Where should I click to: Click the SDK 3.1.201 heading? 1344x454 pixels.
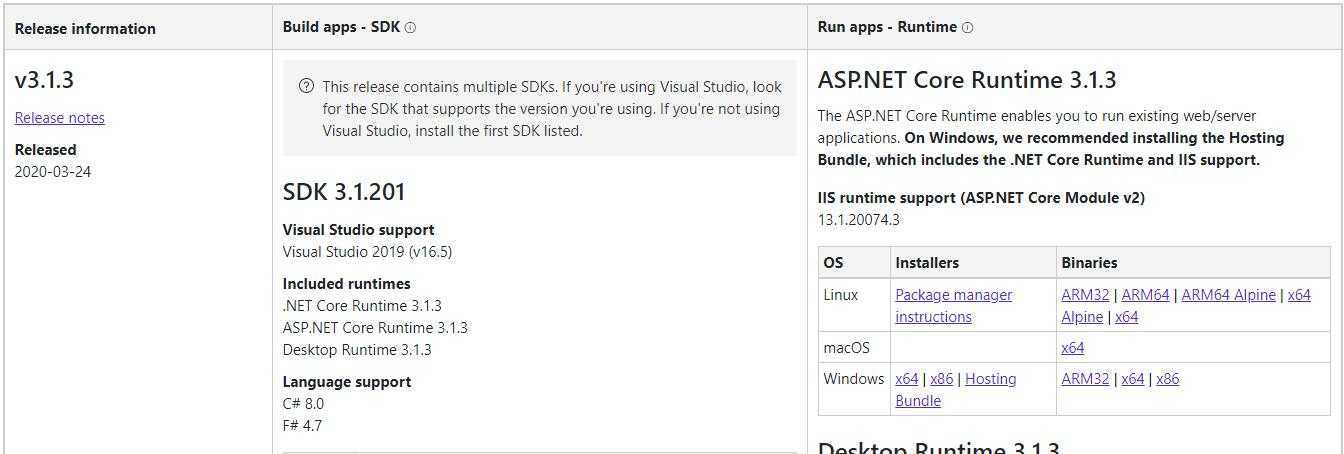(x=344, y=192)
